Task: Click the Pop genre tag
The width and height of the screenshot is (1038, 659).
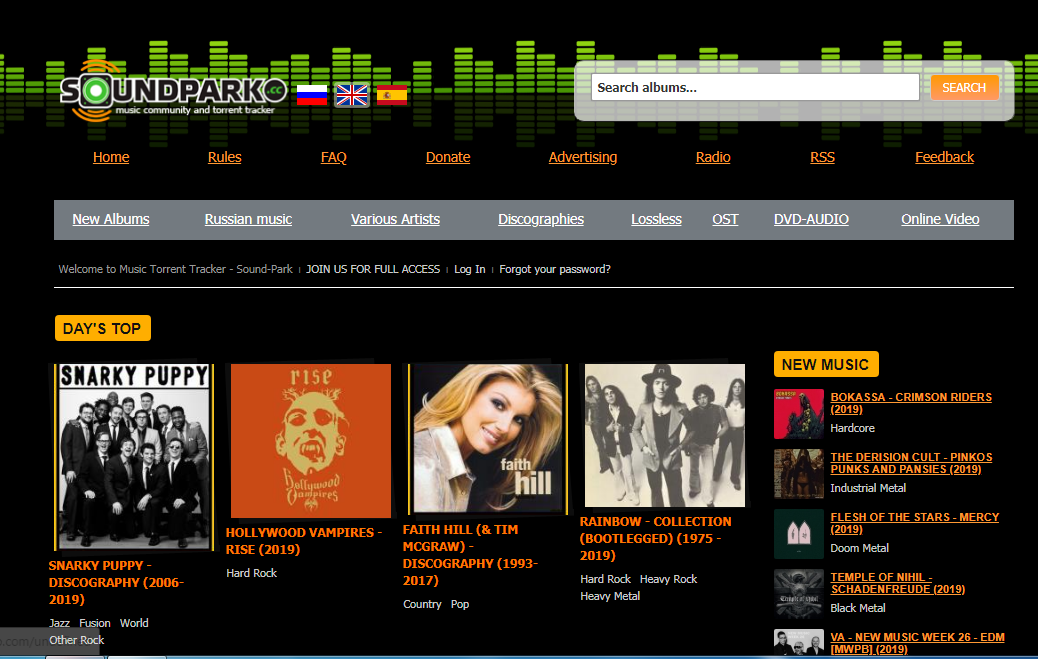Action: point(459,604)
